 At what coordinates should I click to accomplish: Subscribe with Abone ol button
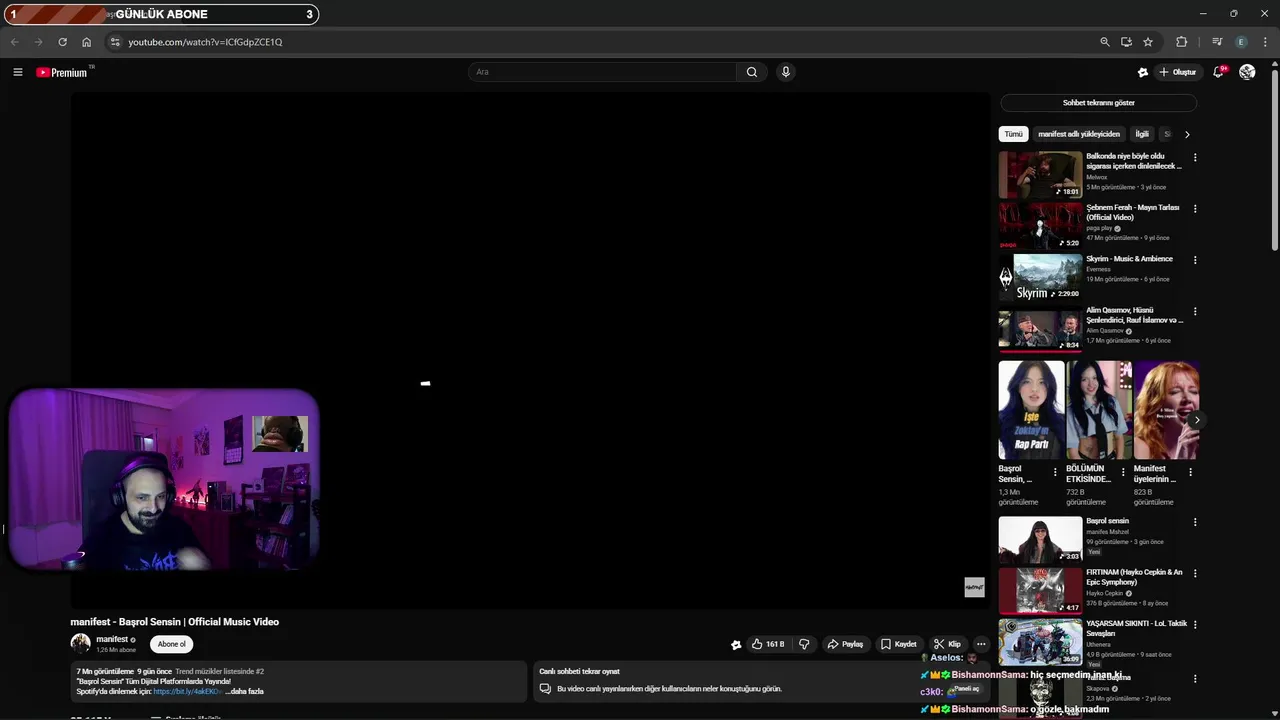click(x=171, y=644)
